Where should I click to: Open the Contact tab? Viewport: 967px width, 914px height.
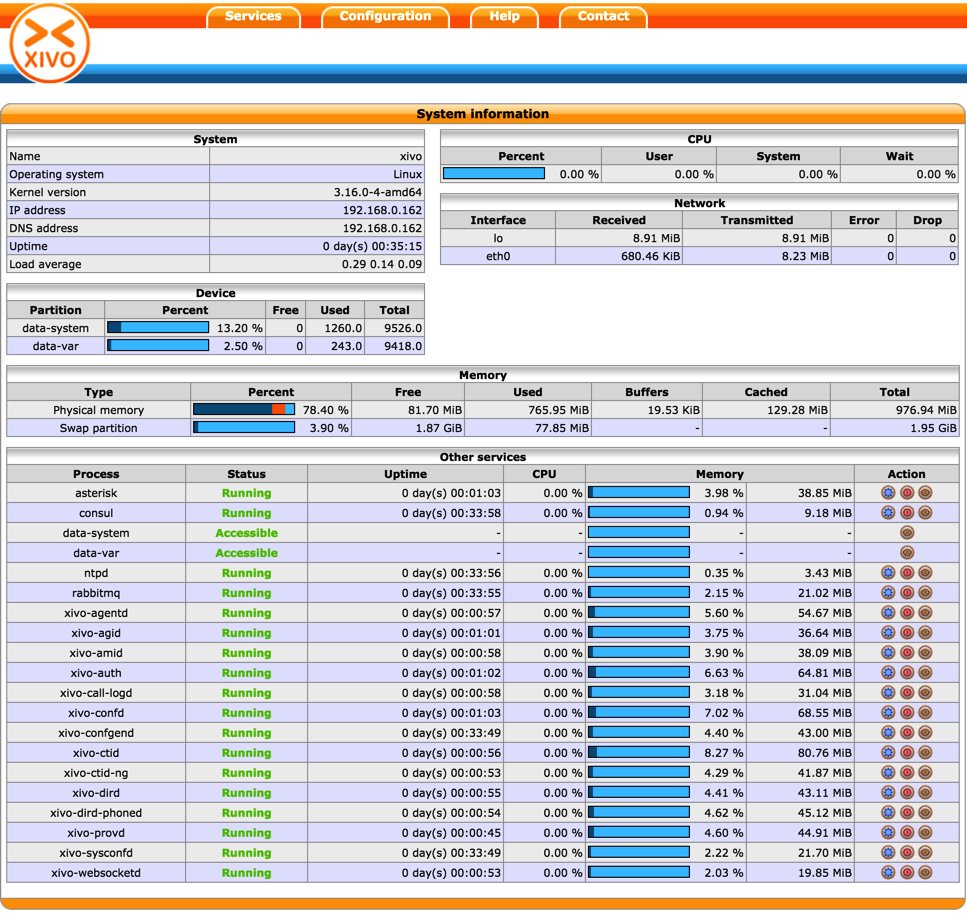coord(603,17)
